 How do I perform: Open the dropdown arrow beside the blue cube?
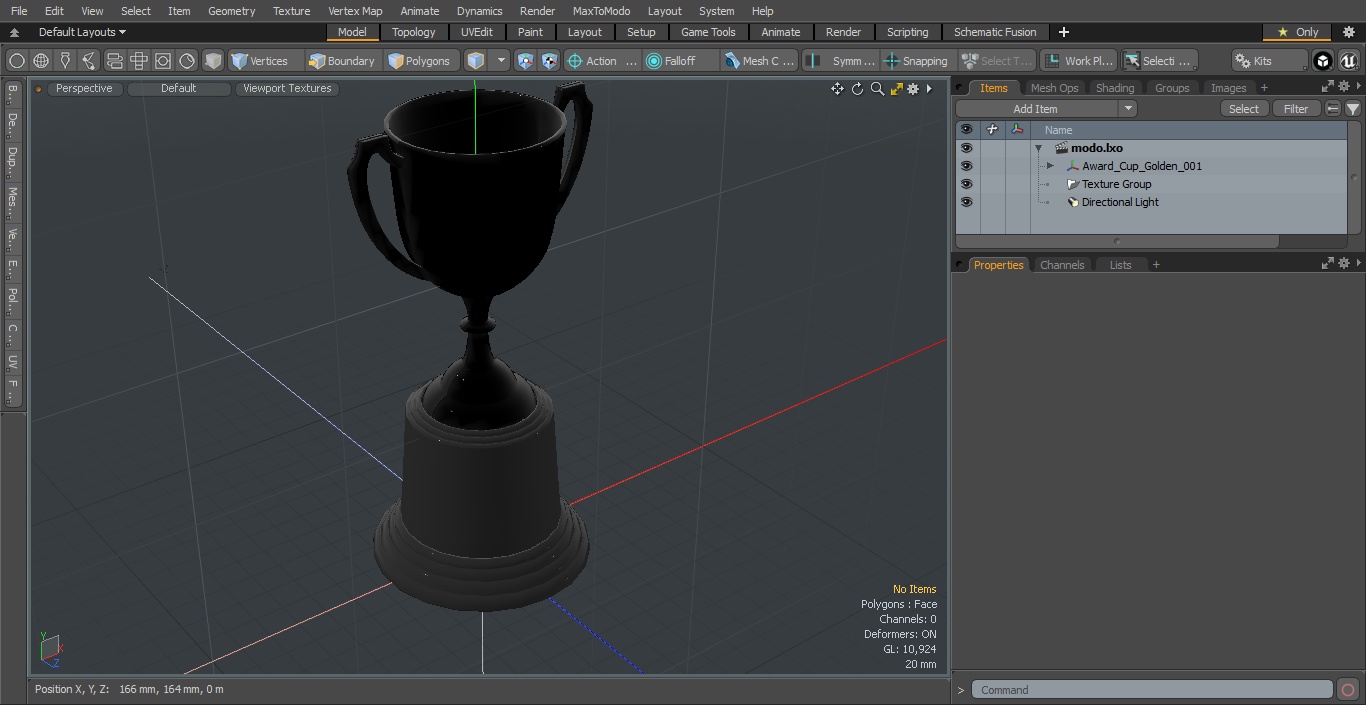tap(501, 61)
